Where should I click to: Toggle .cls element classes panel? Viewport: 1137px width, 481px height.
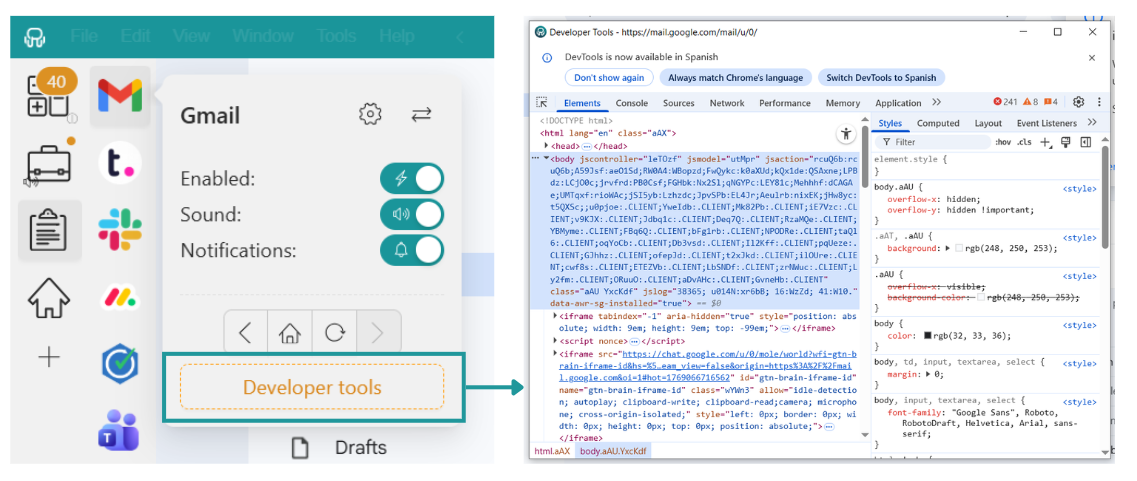[x=1024, y=142]
